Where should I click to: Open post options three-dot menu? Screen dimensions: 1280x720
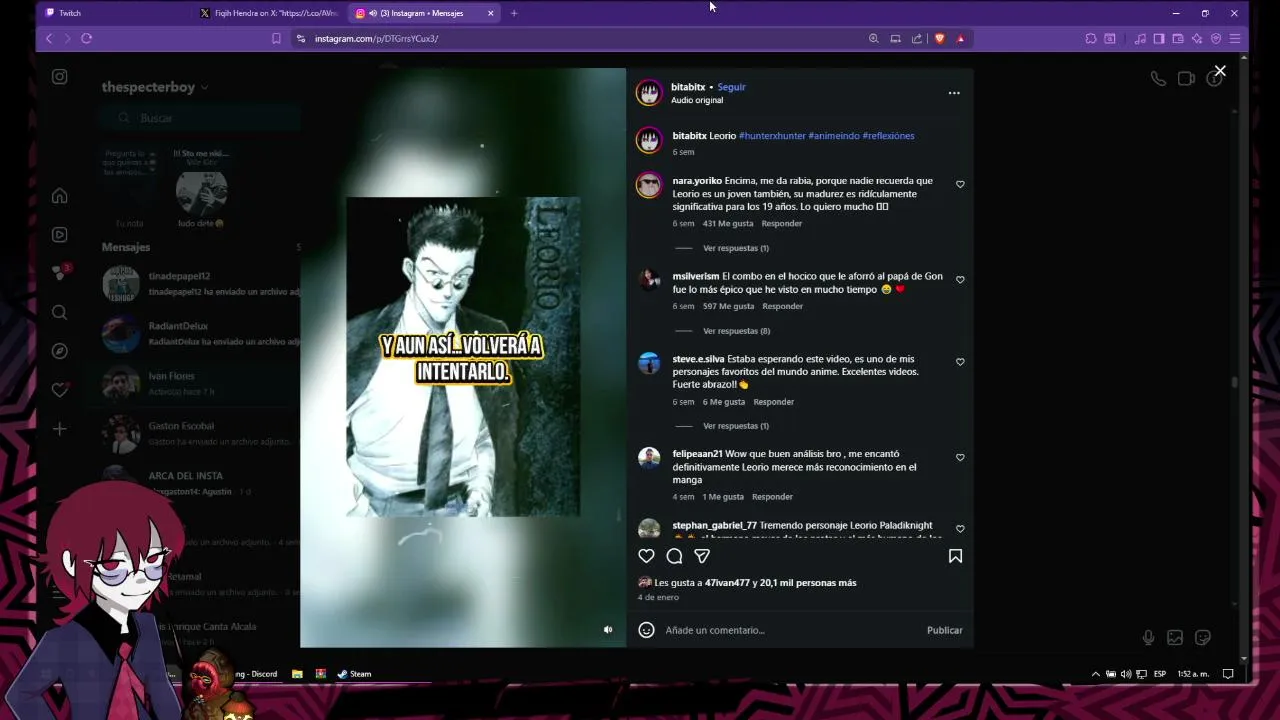tap(954, 93)
